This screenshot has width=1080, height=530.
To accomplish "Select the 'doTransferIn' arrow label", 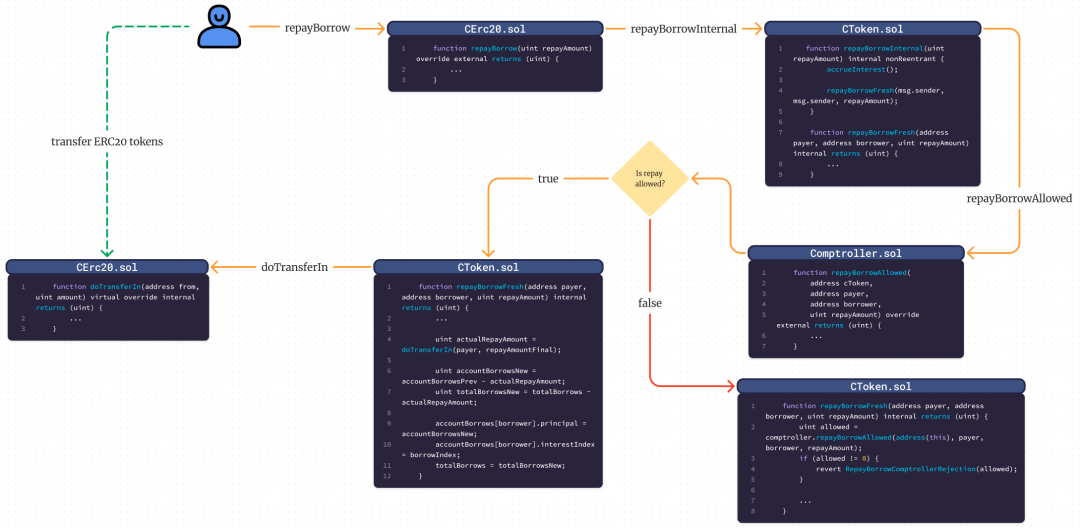I will click(x=294, y=267).
